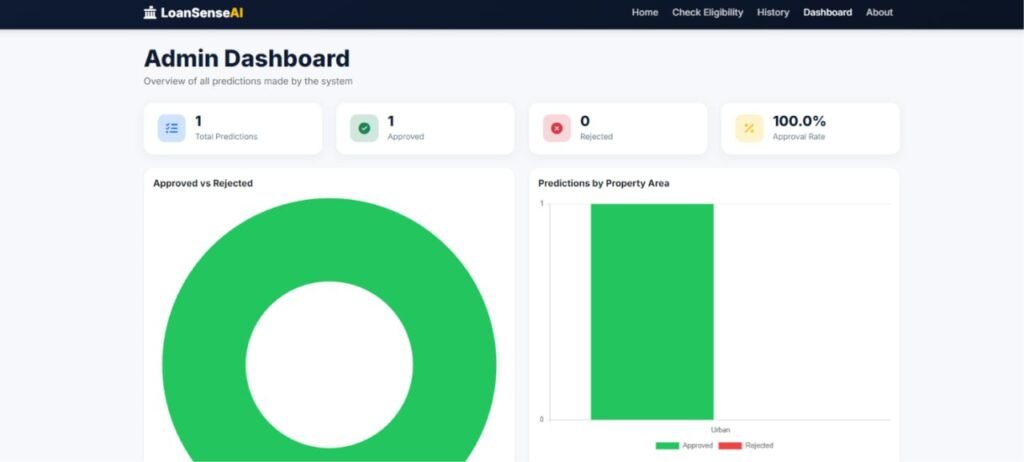Click the 100.0% approval rate value
1024x462 pixels.
[x=799, y=121]
